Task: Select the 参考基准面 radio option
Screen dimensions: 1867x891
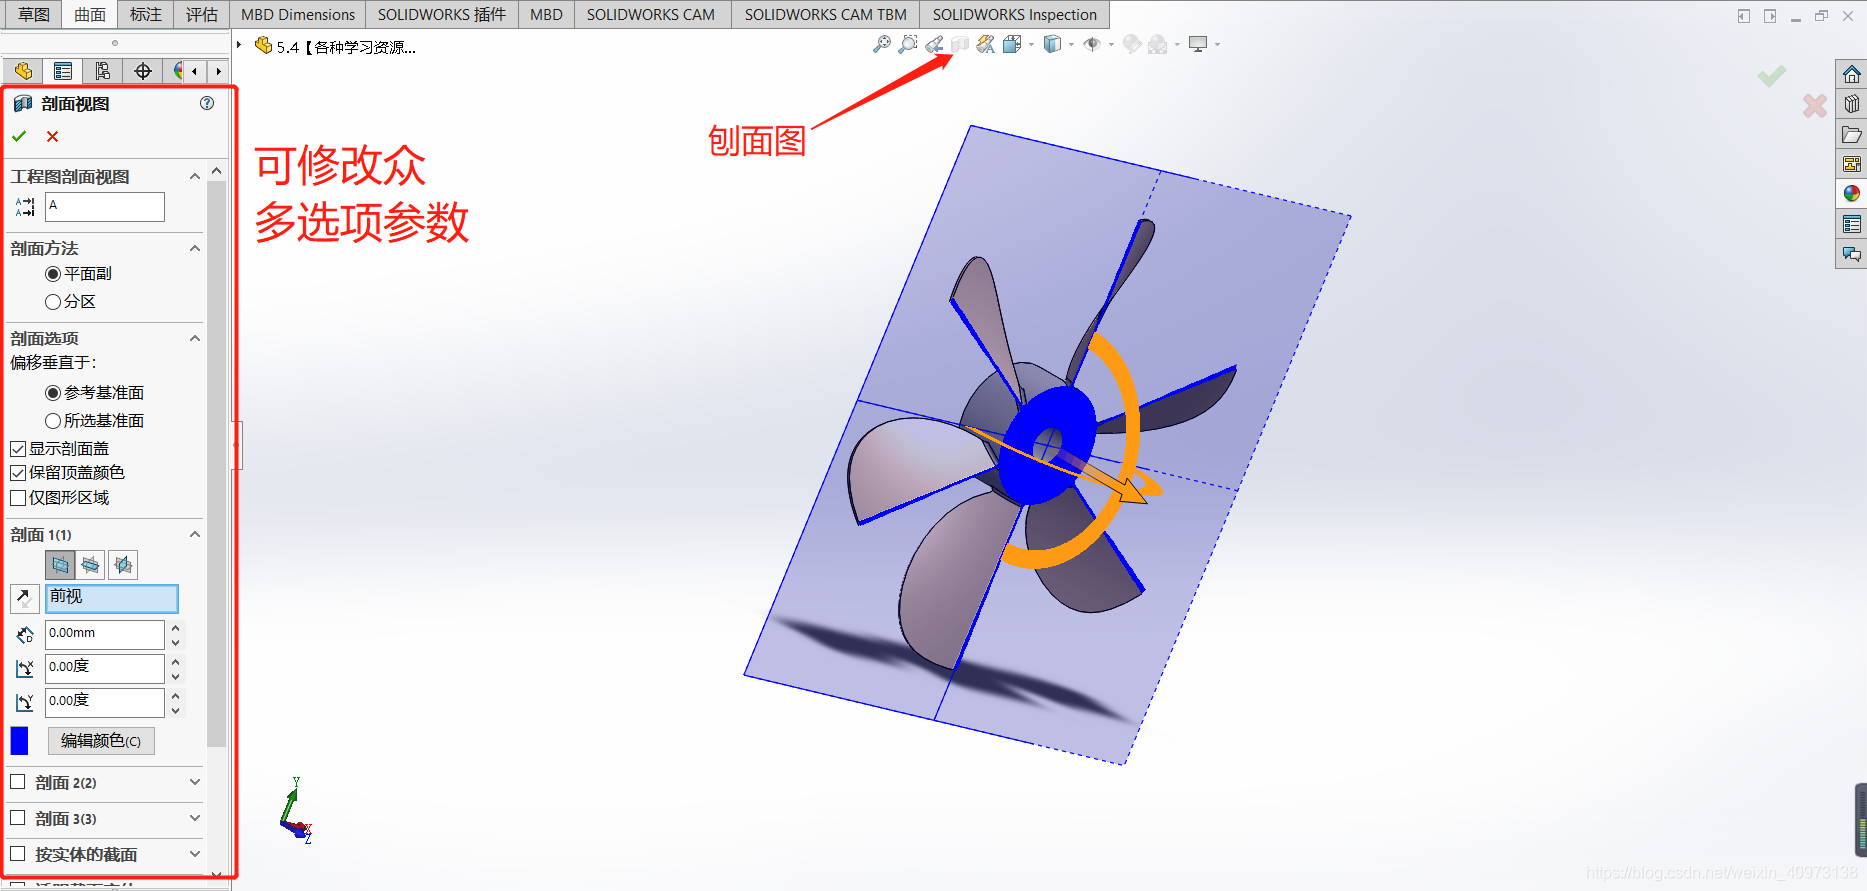Action: click(x=53, y=393)
